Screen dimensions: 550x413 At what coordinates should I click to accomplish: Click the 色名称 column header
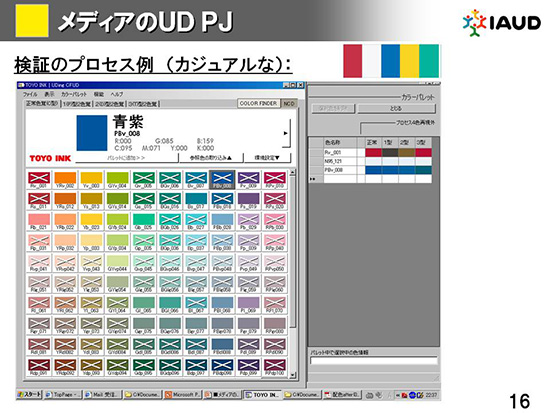coord(340,142)
